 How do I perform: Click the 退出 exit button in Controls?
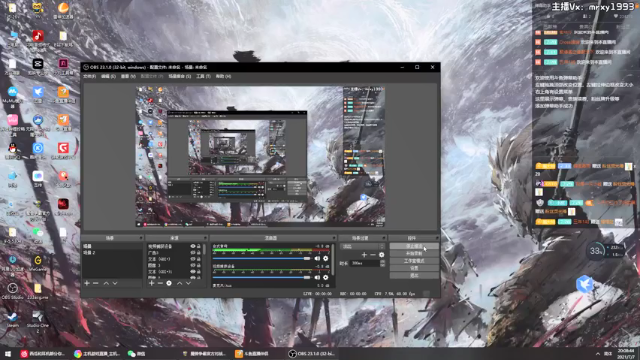[414, 276]
